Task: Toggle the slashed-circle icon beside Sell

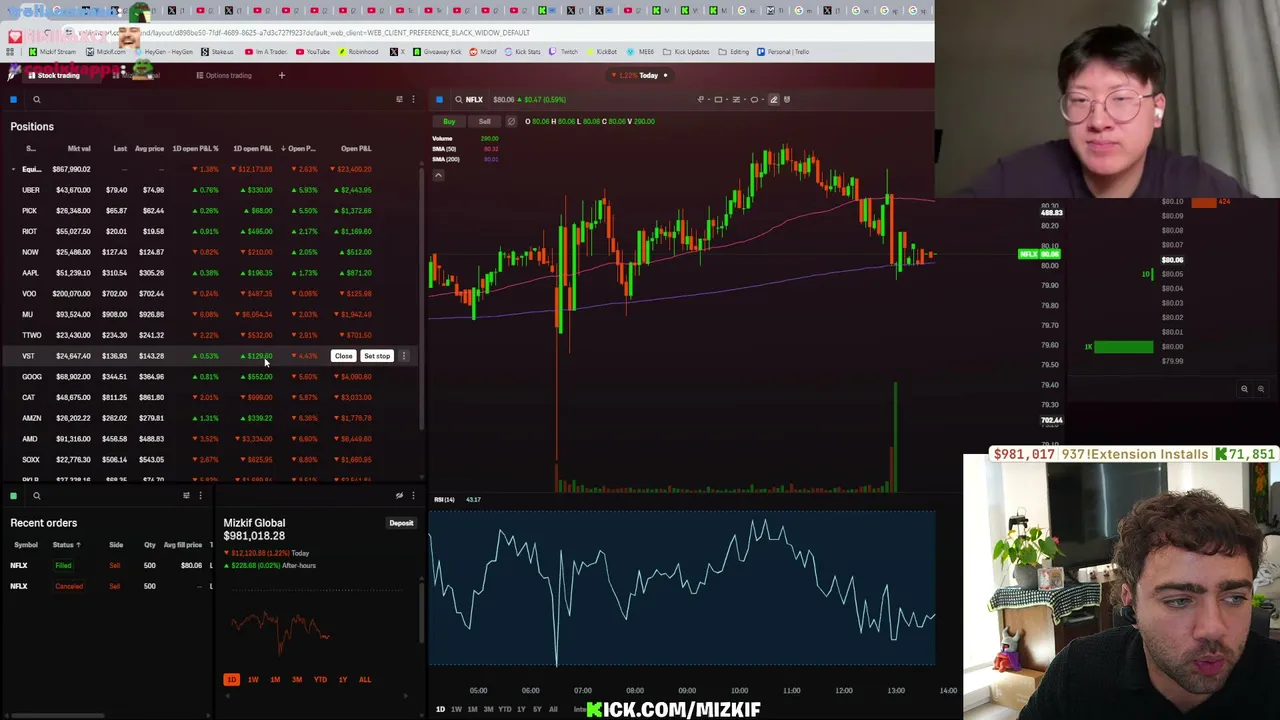Action: point(511,122)
